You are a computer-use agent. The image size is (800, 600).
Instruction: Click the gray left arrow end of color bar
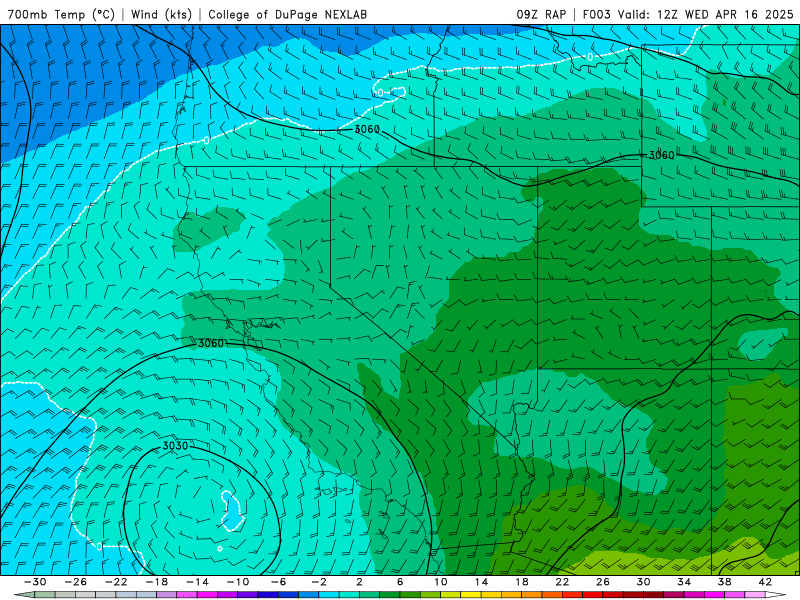click(24, 595)
